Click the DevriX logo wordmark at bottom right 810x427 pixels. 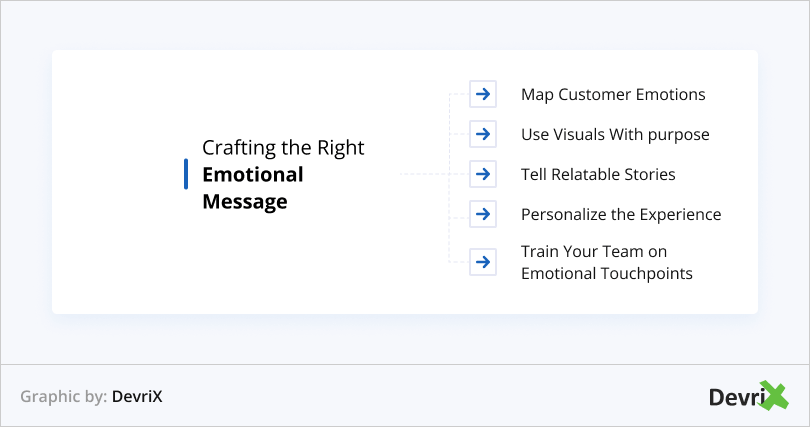click(749, 396)
